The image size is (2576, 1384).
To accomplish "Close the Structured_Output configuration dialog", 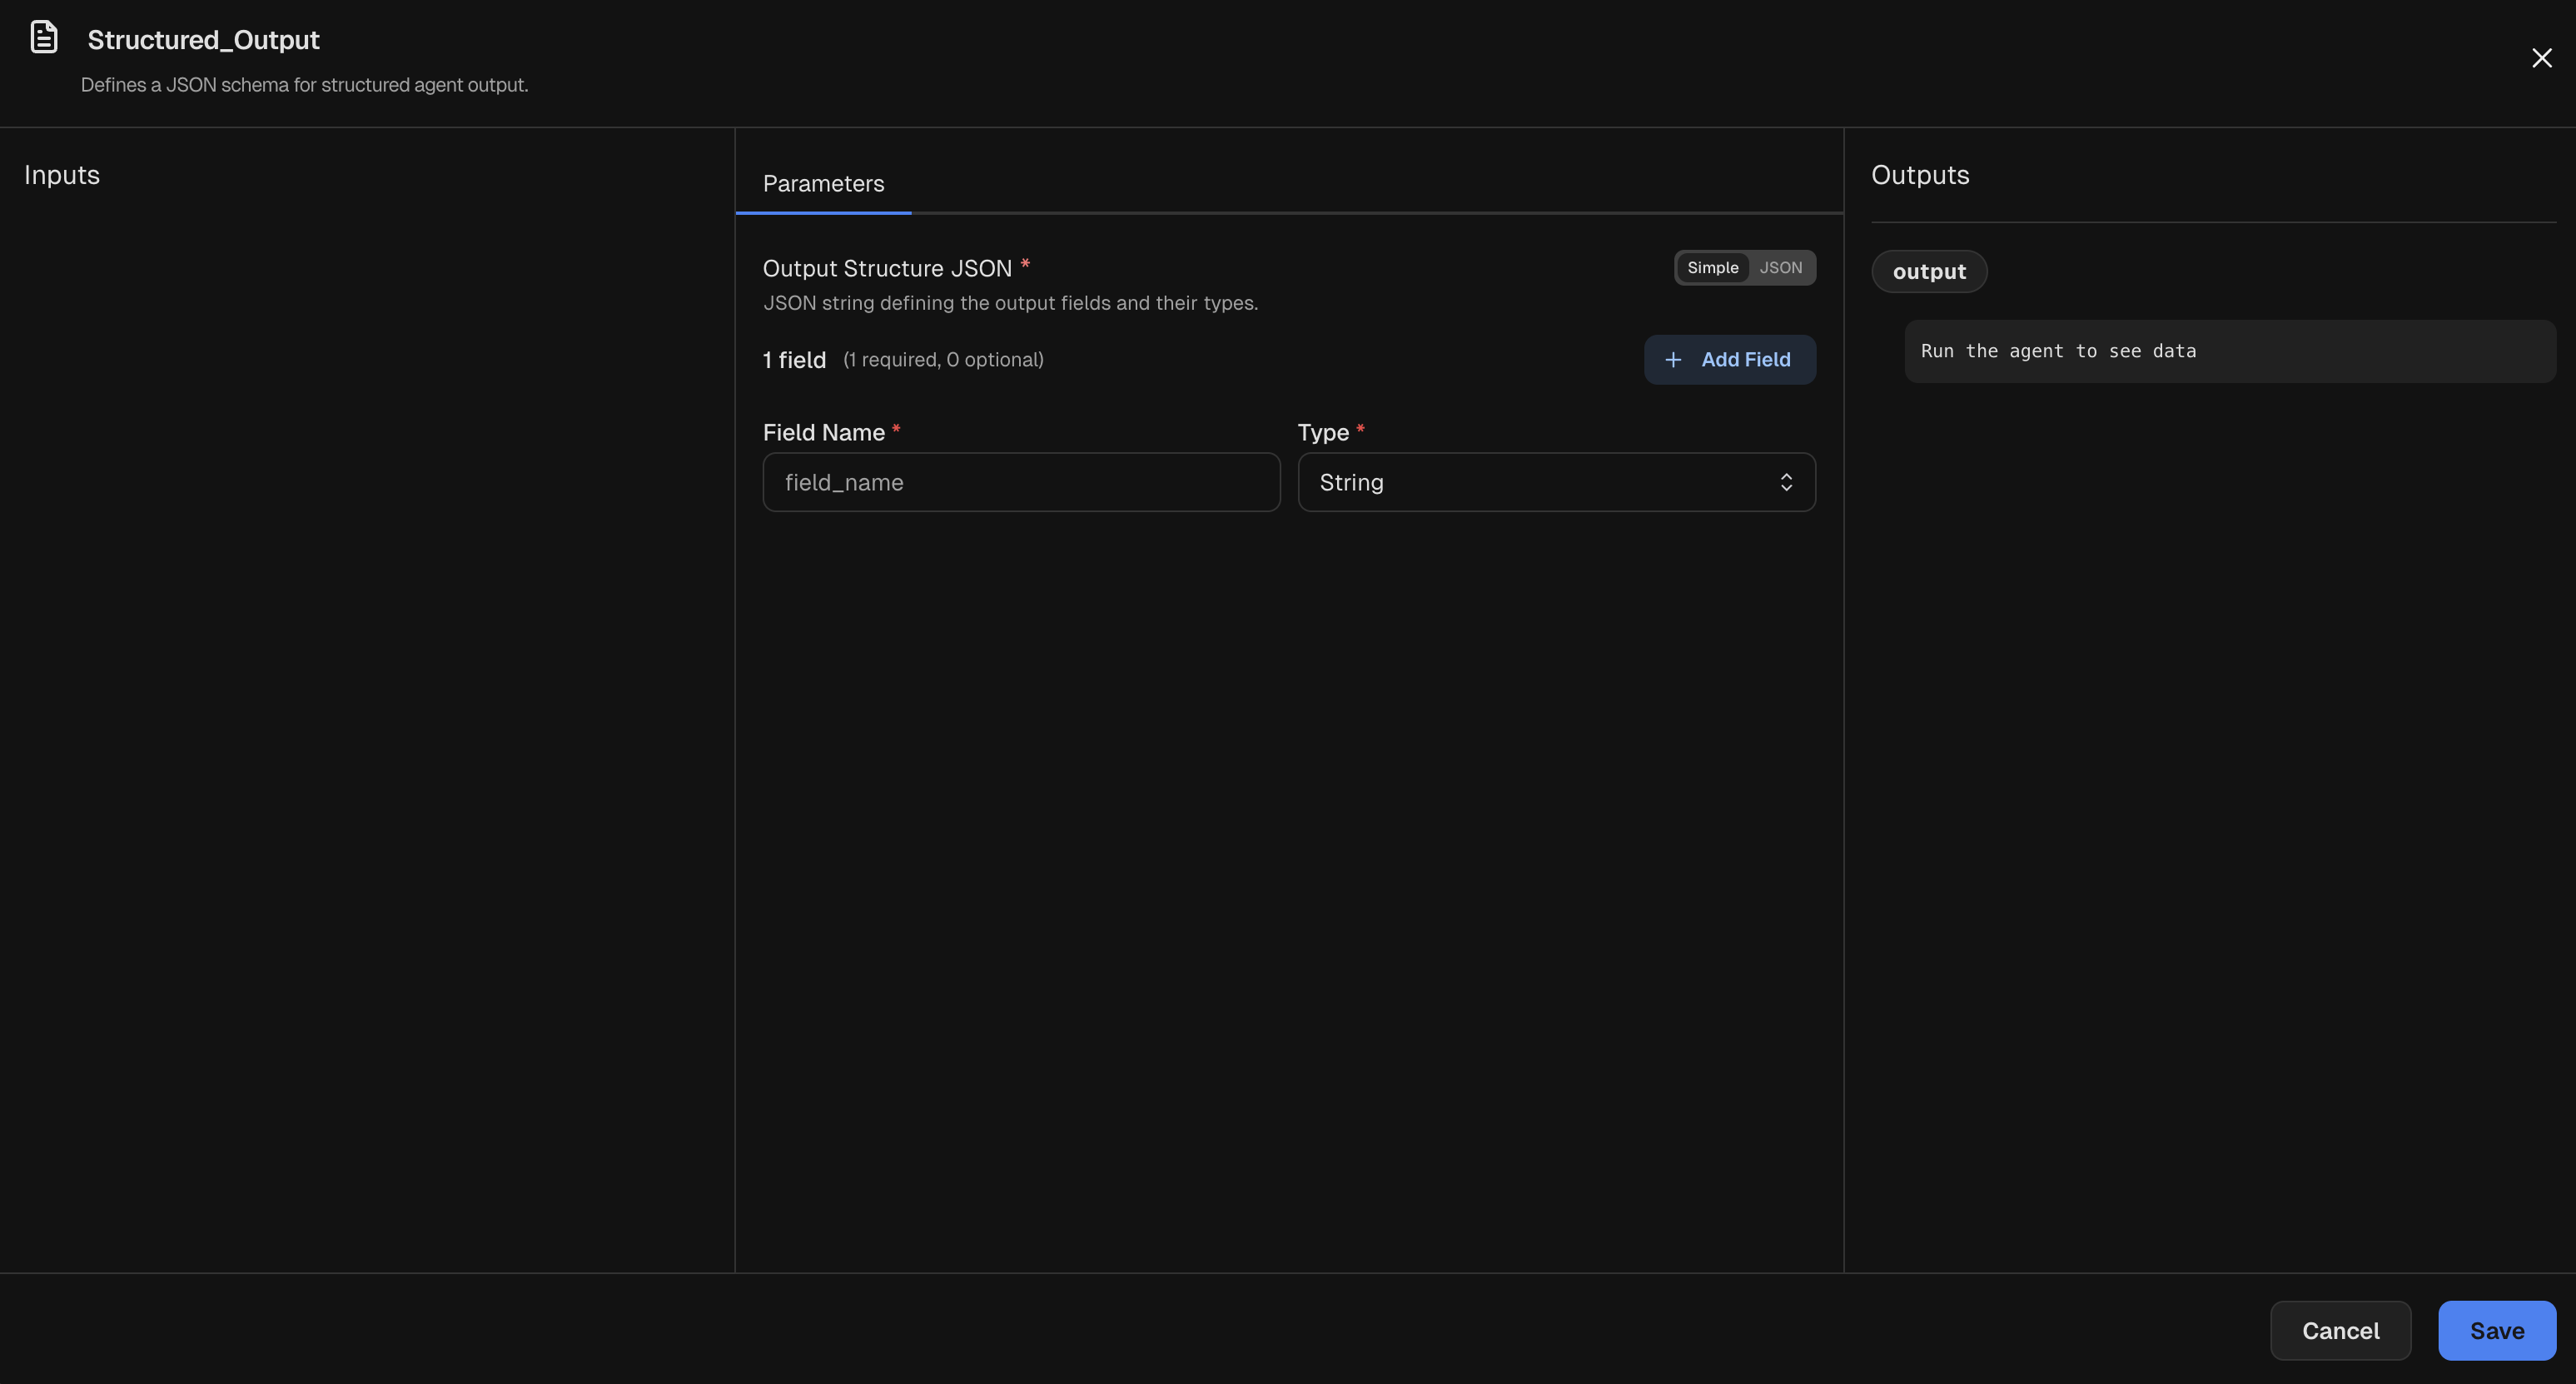I will click(2542, 57).
